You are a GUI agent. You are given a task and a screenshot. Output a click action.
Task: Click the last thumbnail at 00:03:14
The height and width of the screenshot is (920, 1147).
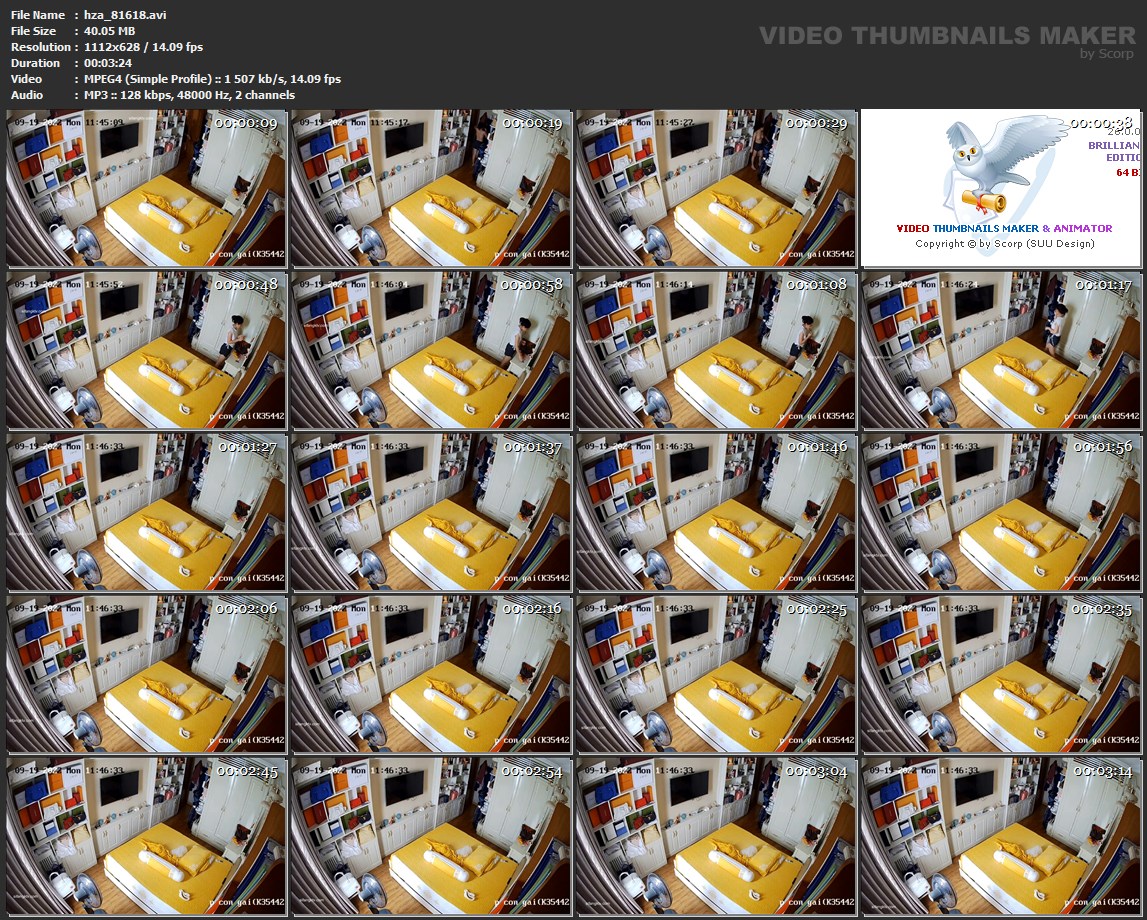1001,836
